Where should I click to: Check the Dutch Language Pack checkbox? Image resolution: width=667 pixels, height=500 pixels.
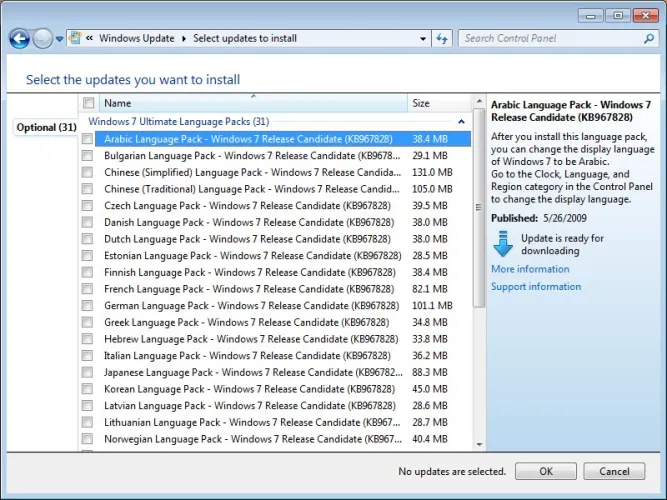pyautogui.click(x=87, y=239)
